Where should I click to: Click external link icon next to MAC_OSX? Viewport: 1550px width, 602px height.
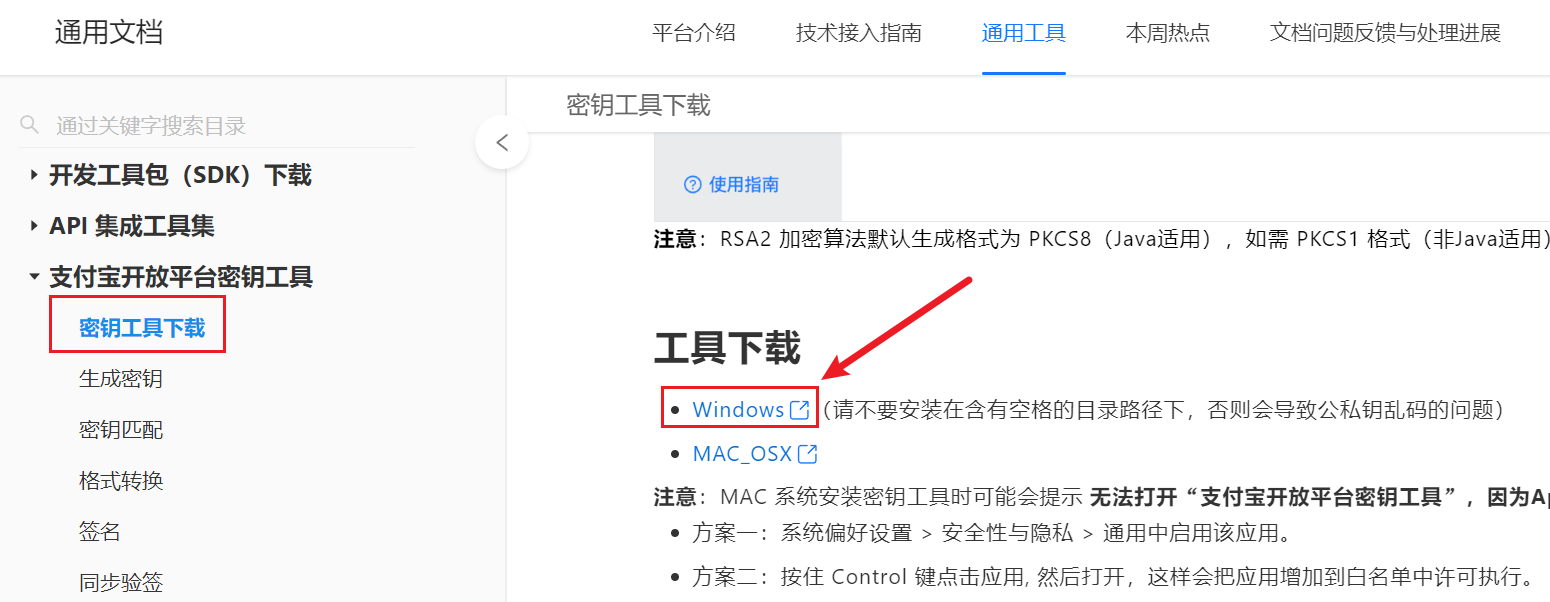pyautogui.click(x=807, y=454)
